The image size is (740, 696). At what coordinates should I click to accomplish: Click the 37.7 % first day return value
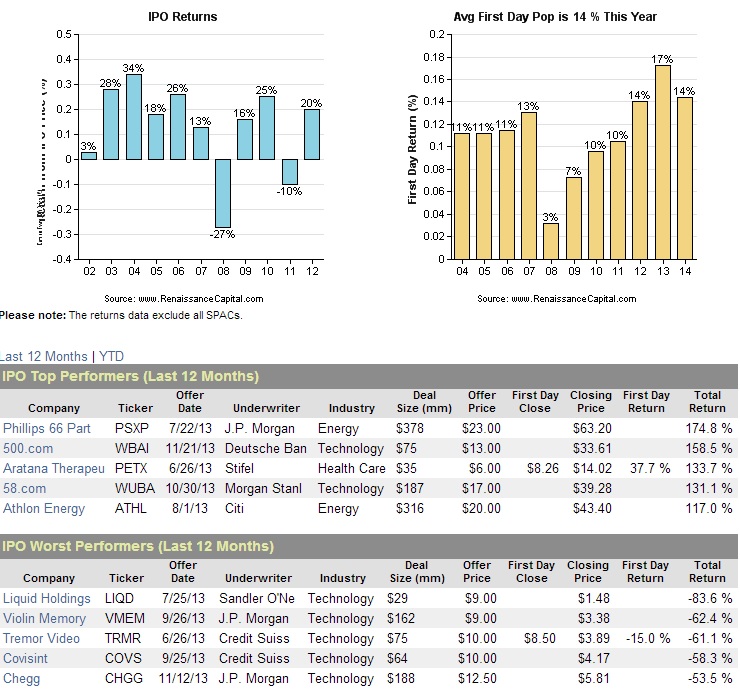pos(650,469)
